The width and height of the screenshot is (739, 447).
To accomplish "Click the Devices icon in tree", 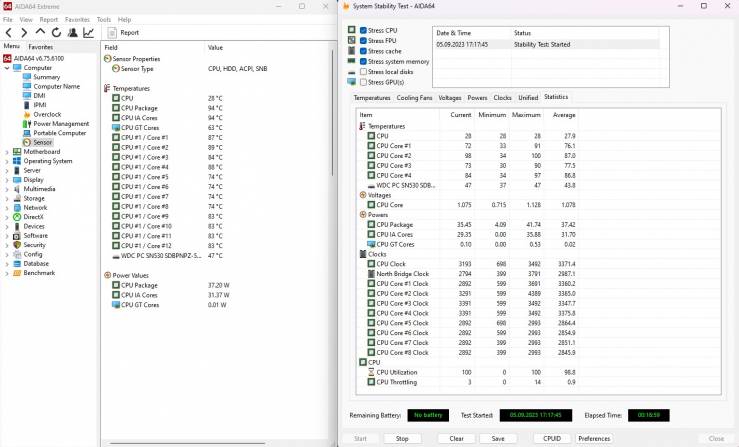I will click(17, 226).
